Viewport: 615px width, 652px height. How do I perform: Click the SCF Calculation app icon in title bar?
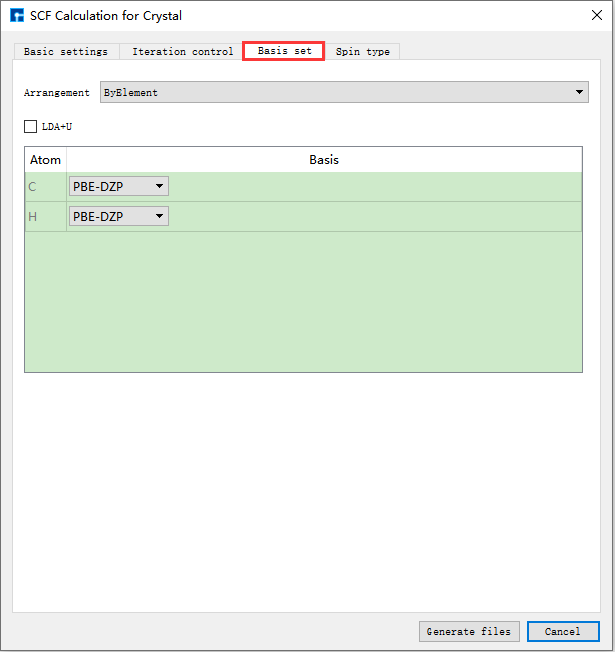coord(17,16)
